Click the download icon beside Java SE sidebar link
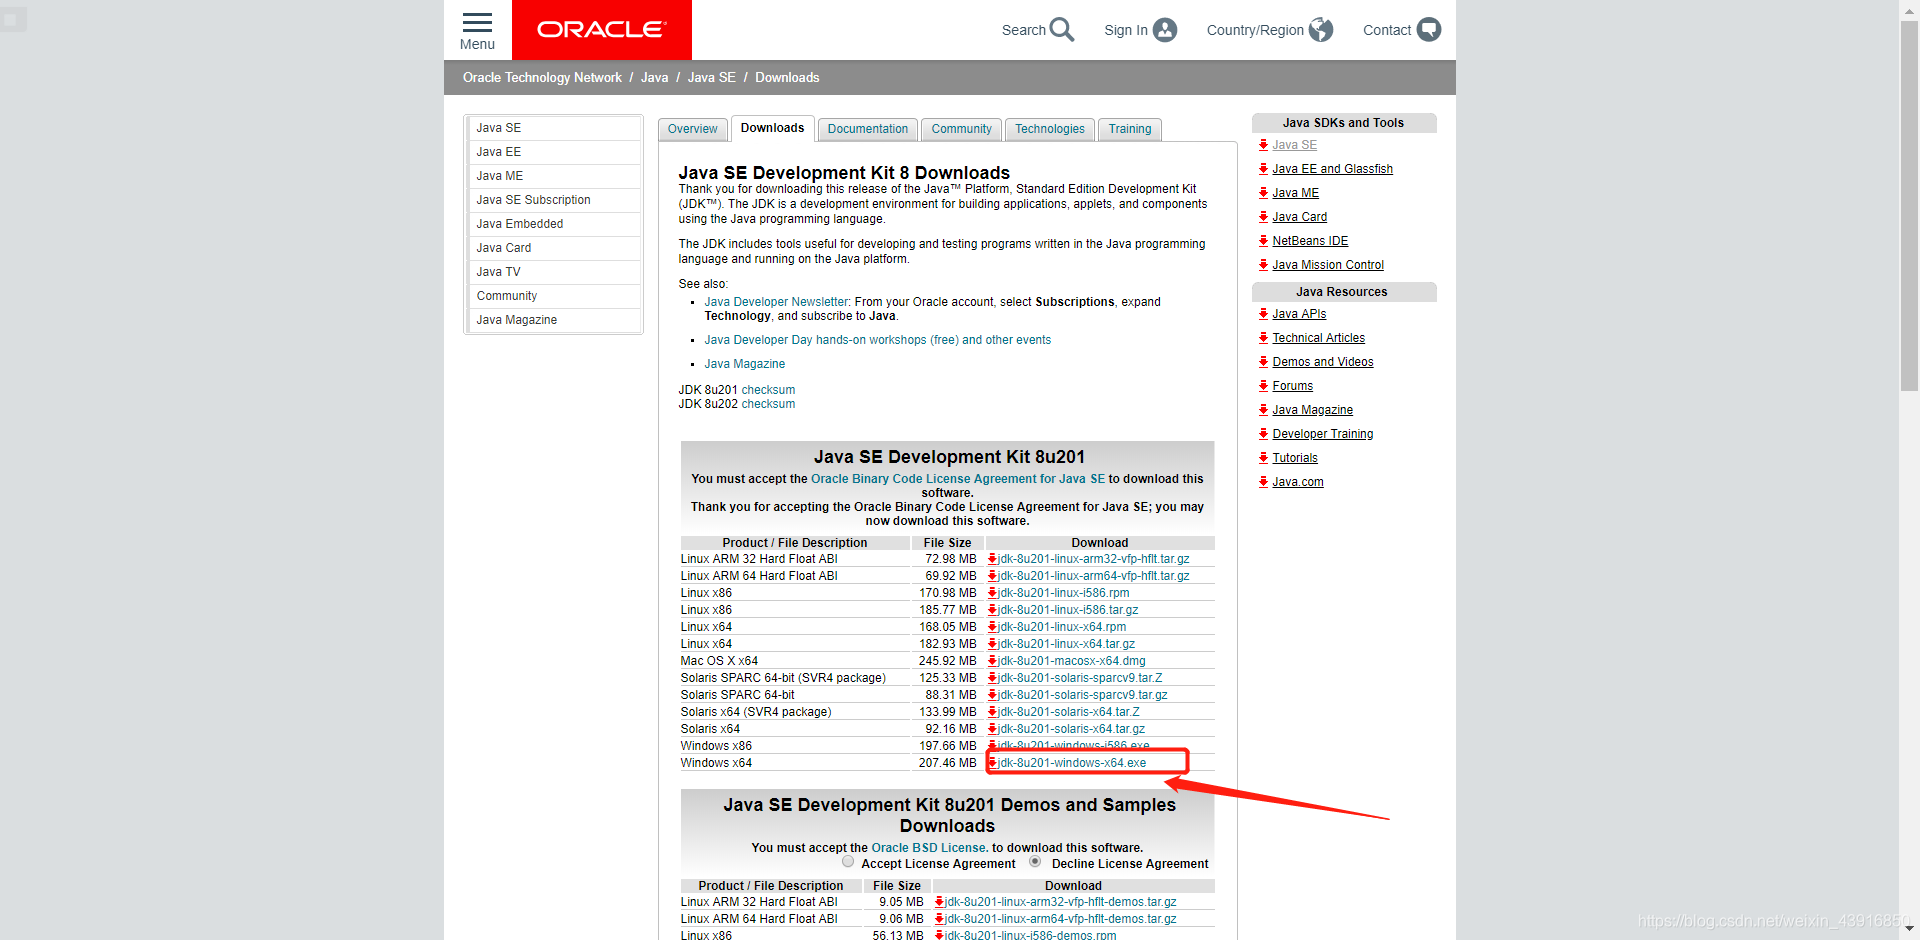This screenshot has height=940, width=1920. pyautogui.click(x=1263, y=144)
